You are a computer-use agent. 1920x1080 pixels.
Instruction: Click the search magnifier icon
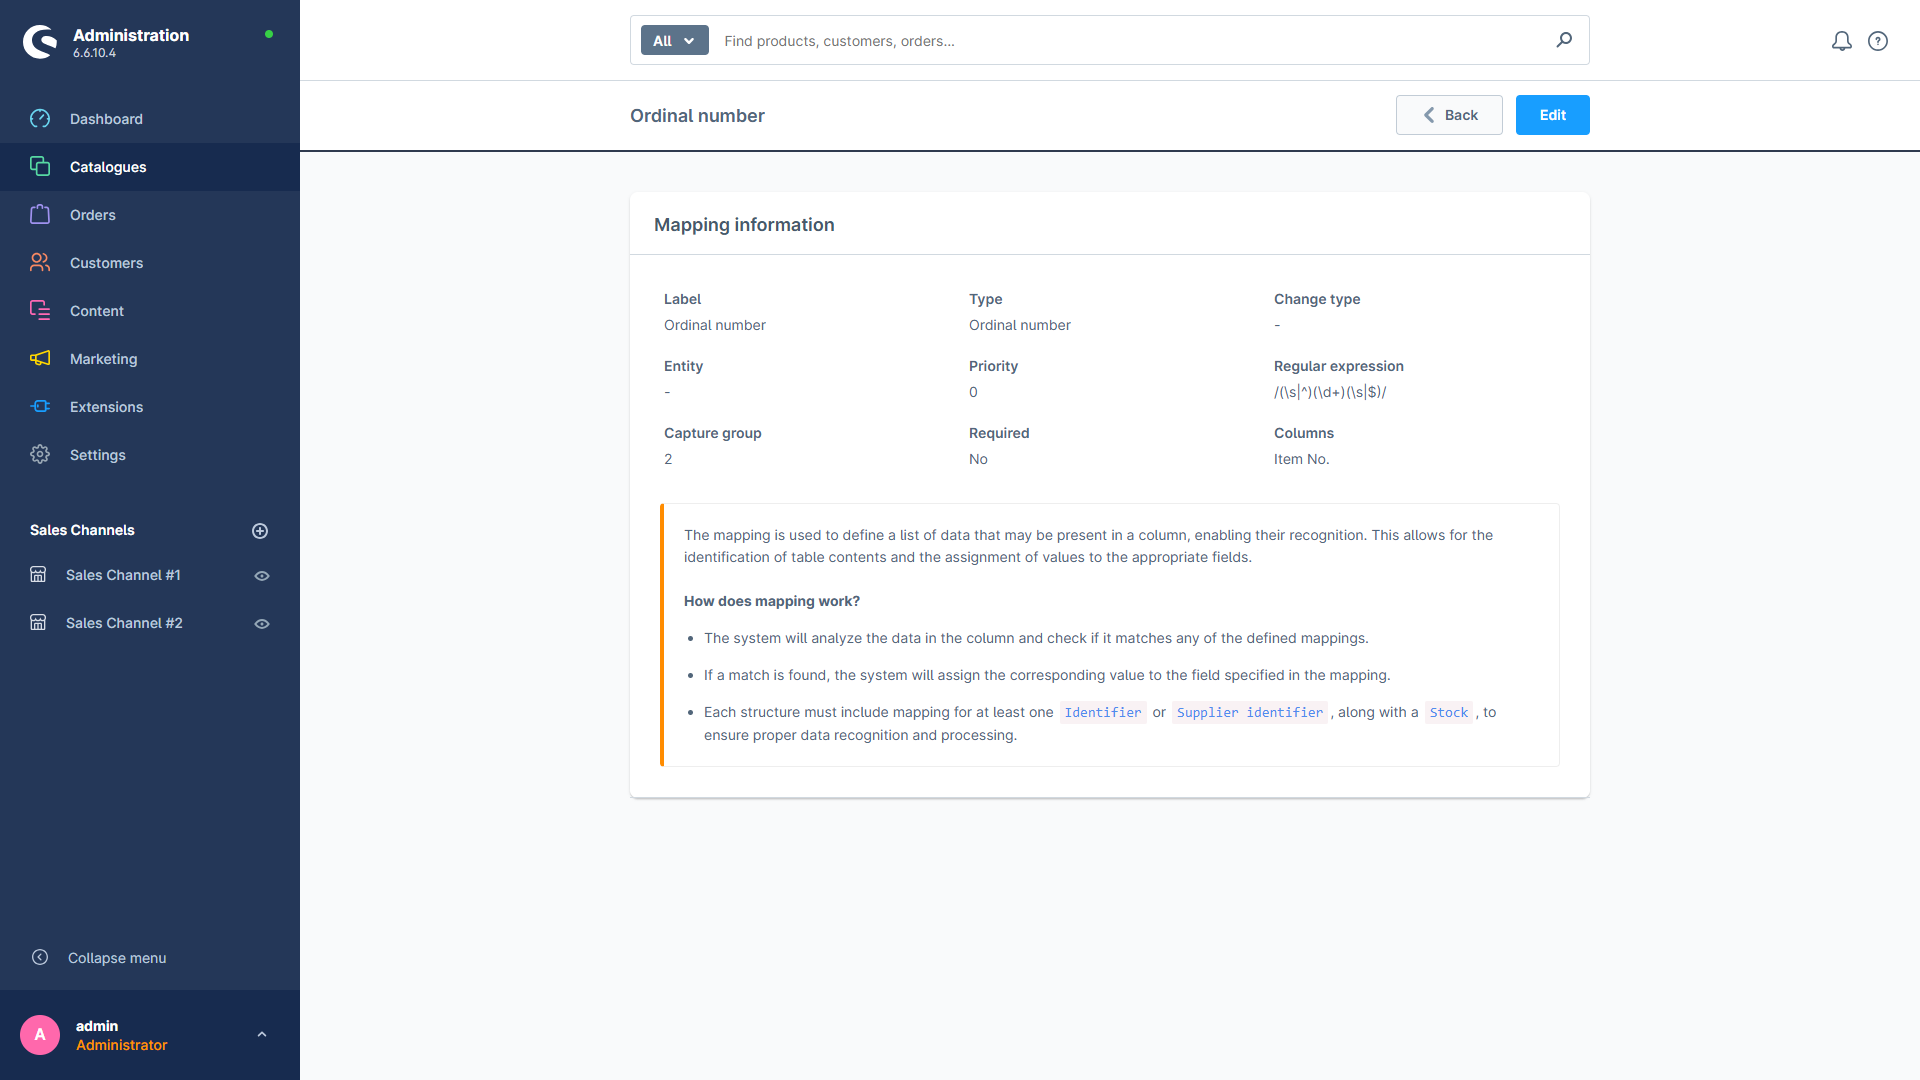[1564, 40]
